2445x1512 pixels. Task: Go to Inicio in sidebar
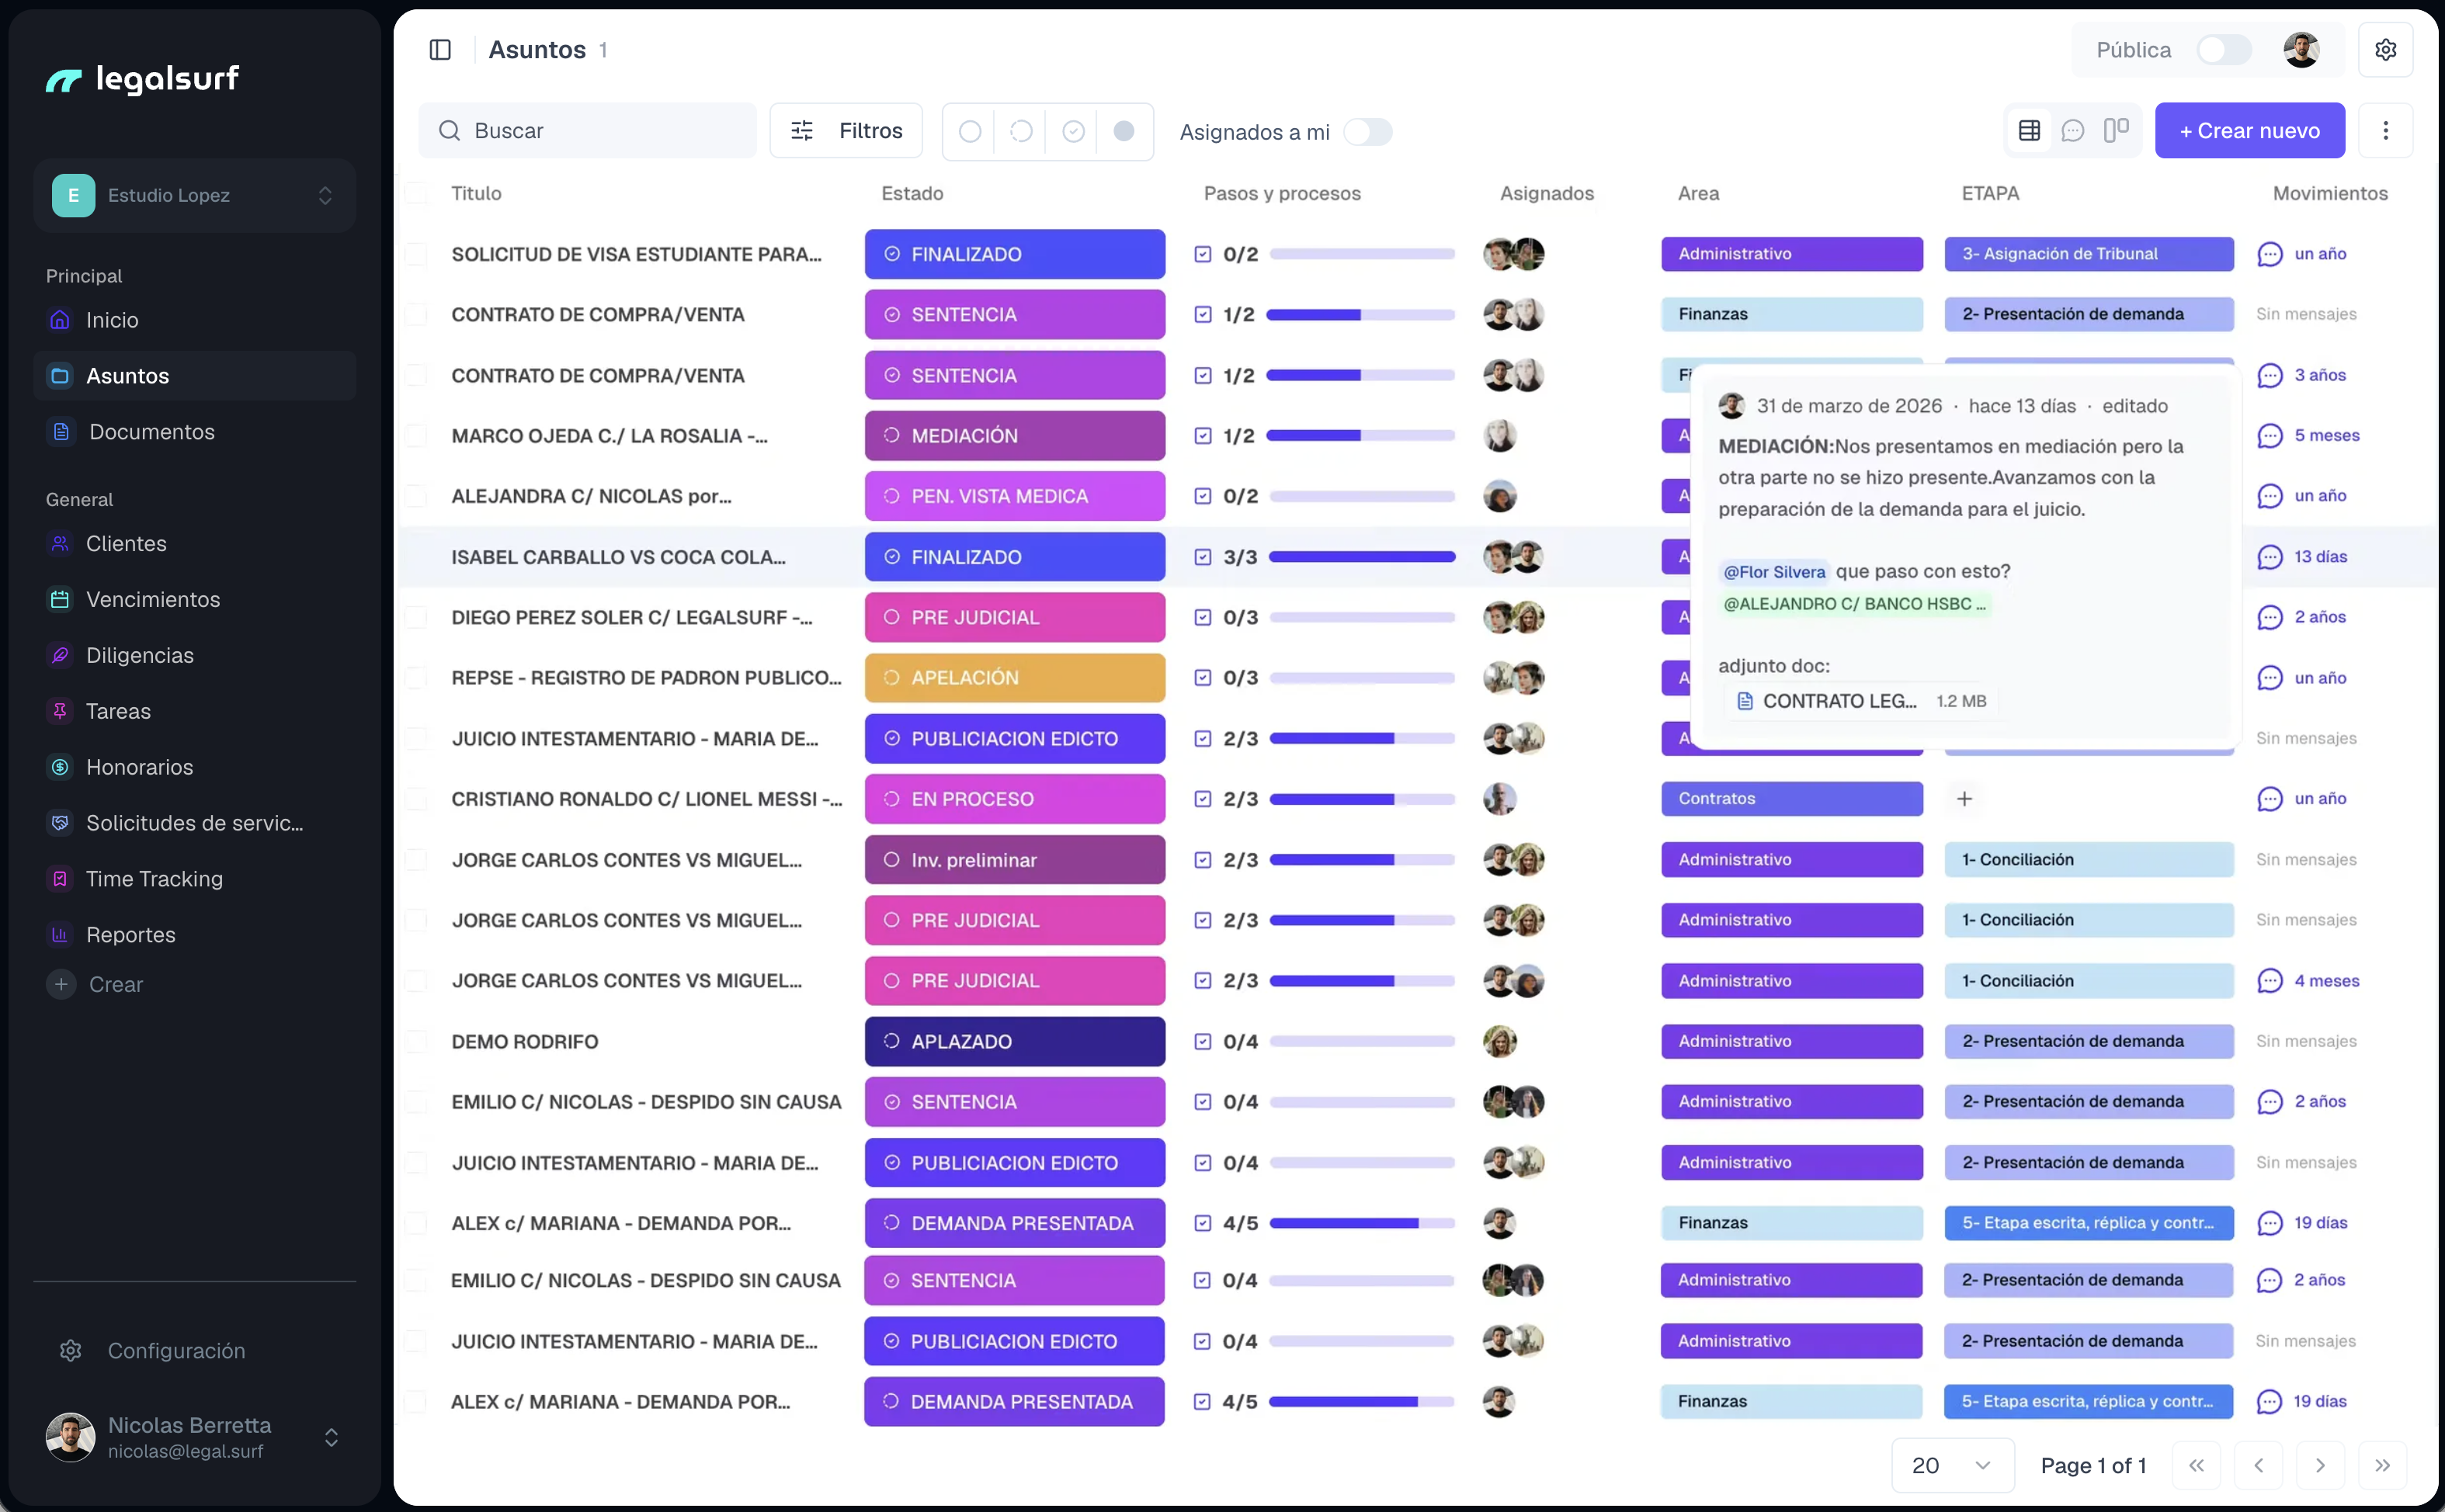pos(195,320)
